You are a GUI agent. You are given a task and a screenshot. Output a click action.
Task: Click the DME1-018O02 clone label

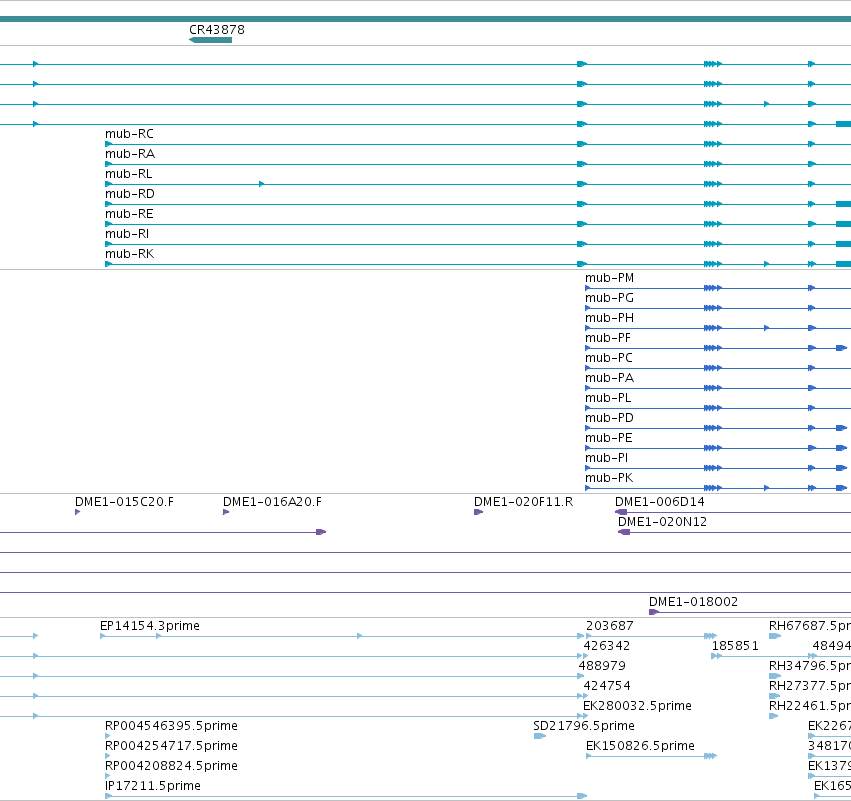[693, 602]
